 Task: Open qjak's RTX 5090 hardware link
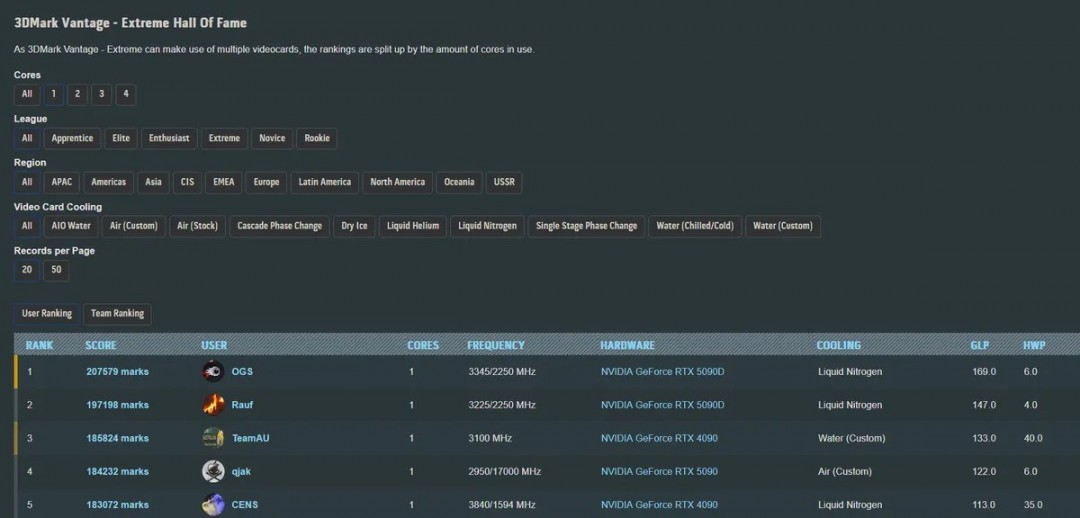pos(659,471)
